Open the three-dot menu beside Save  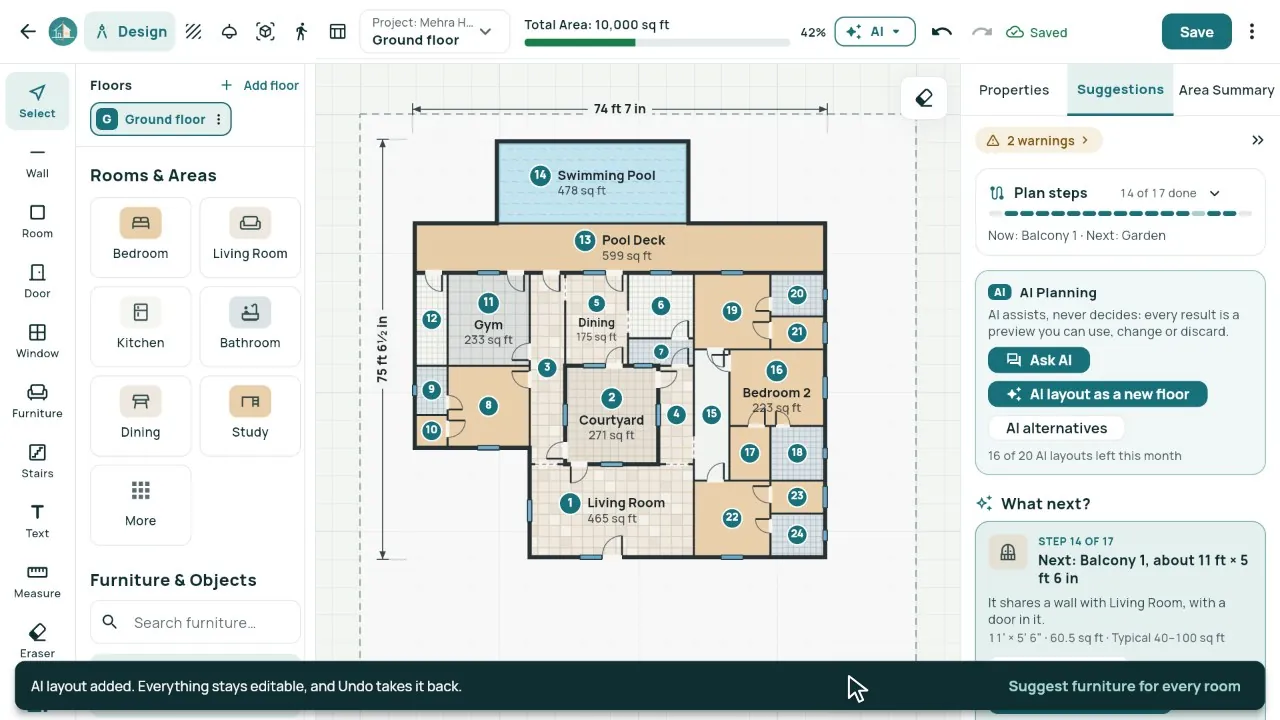pyautogui.click(x=1252, y=32)
